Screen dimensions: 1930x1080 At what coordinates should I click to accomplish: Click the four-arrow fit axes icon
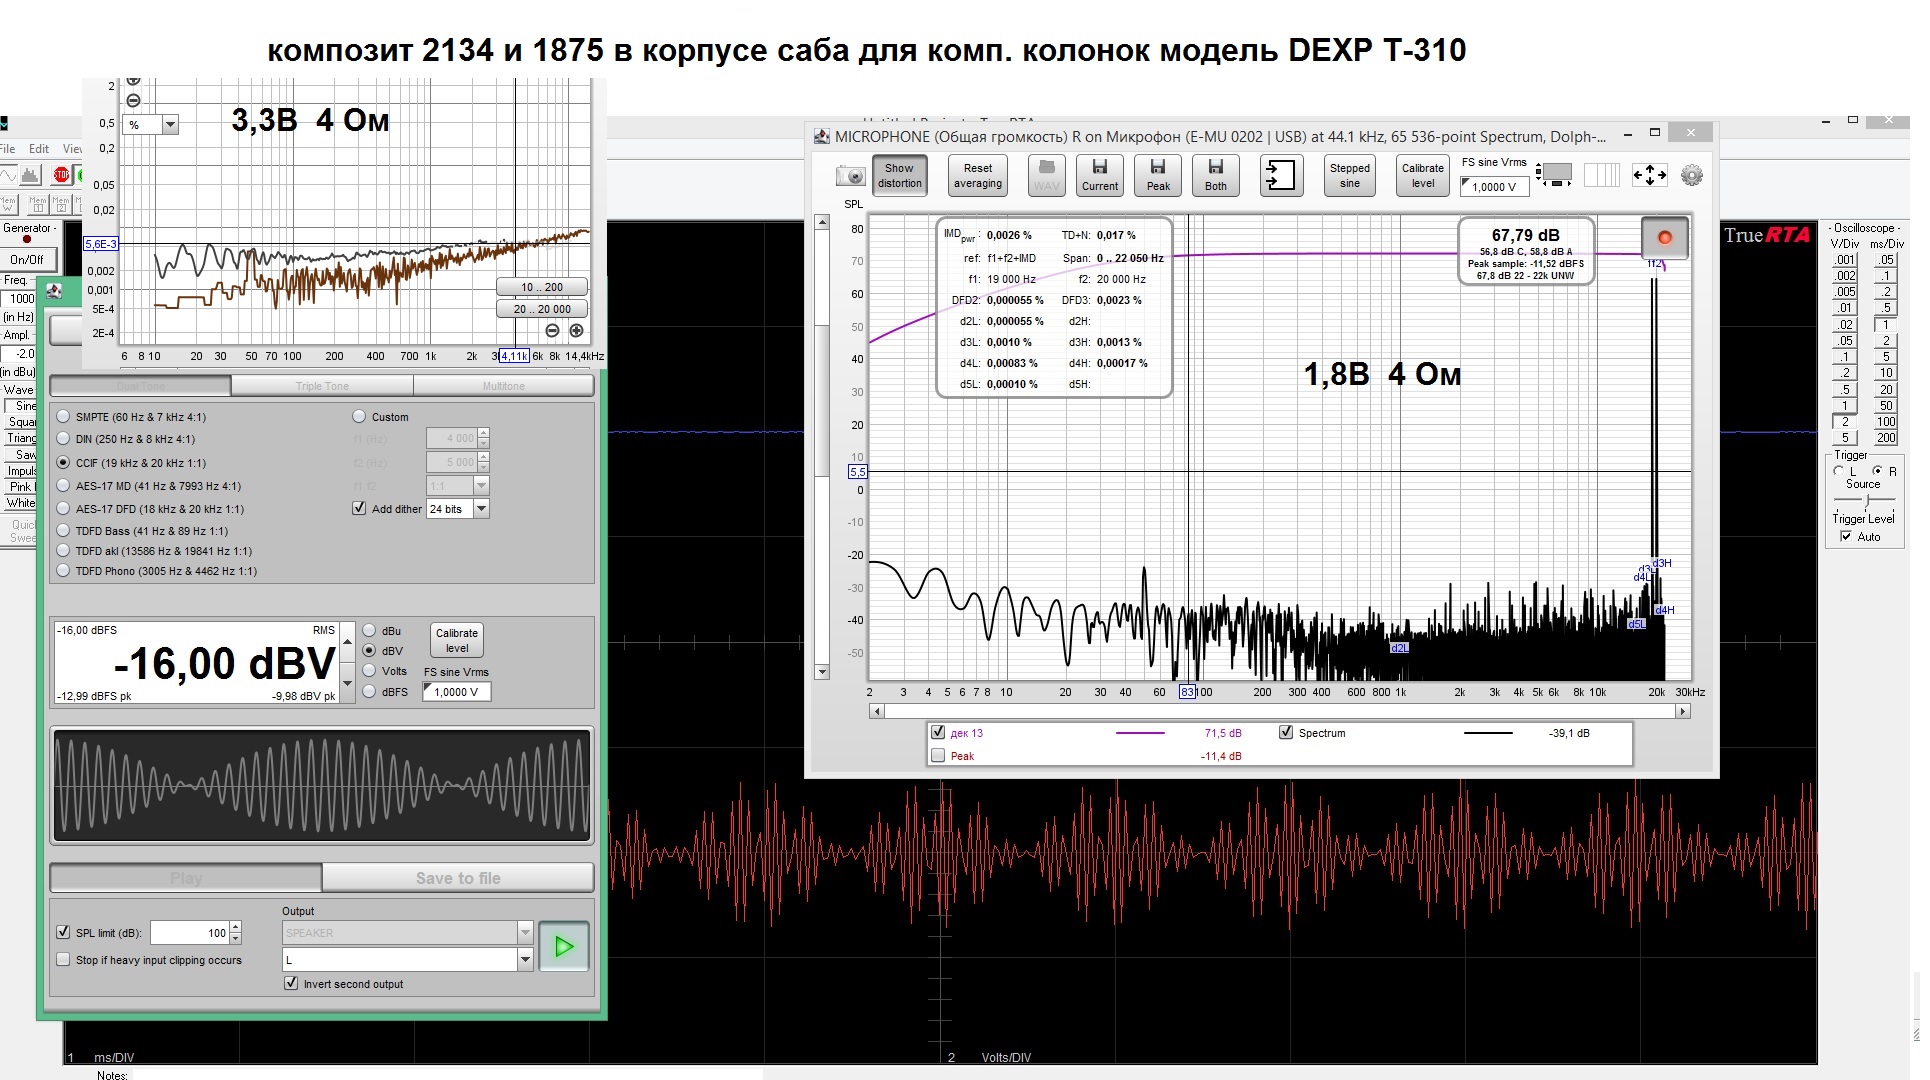[1649, 175]
